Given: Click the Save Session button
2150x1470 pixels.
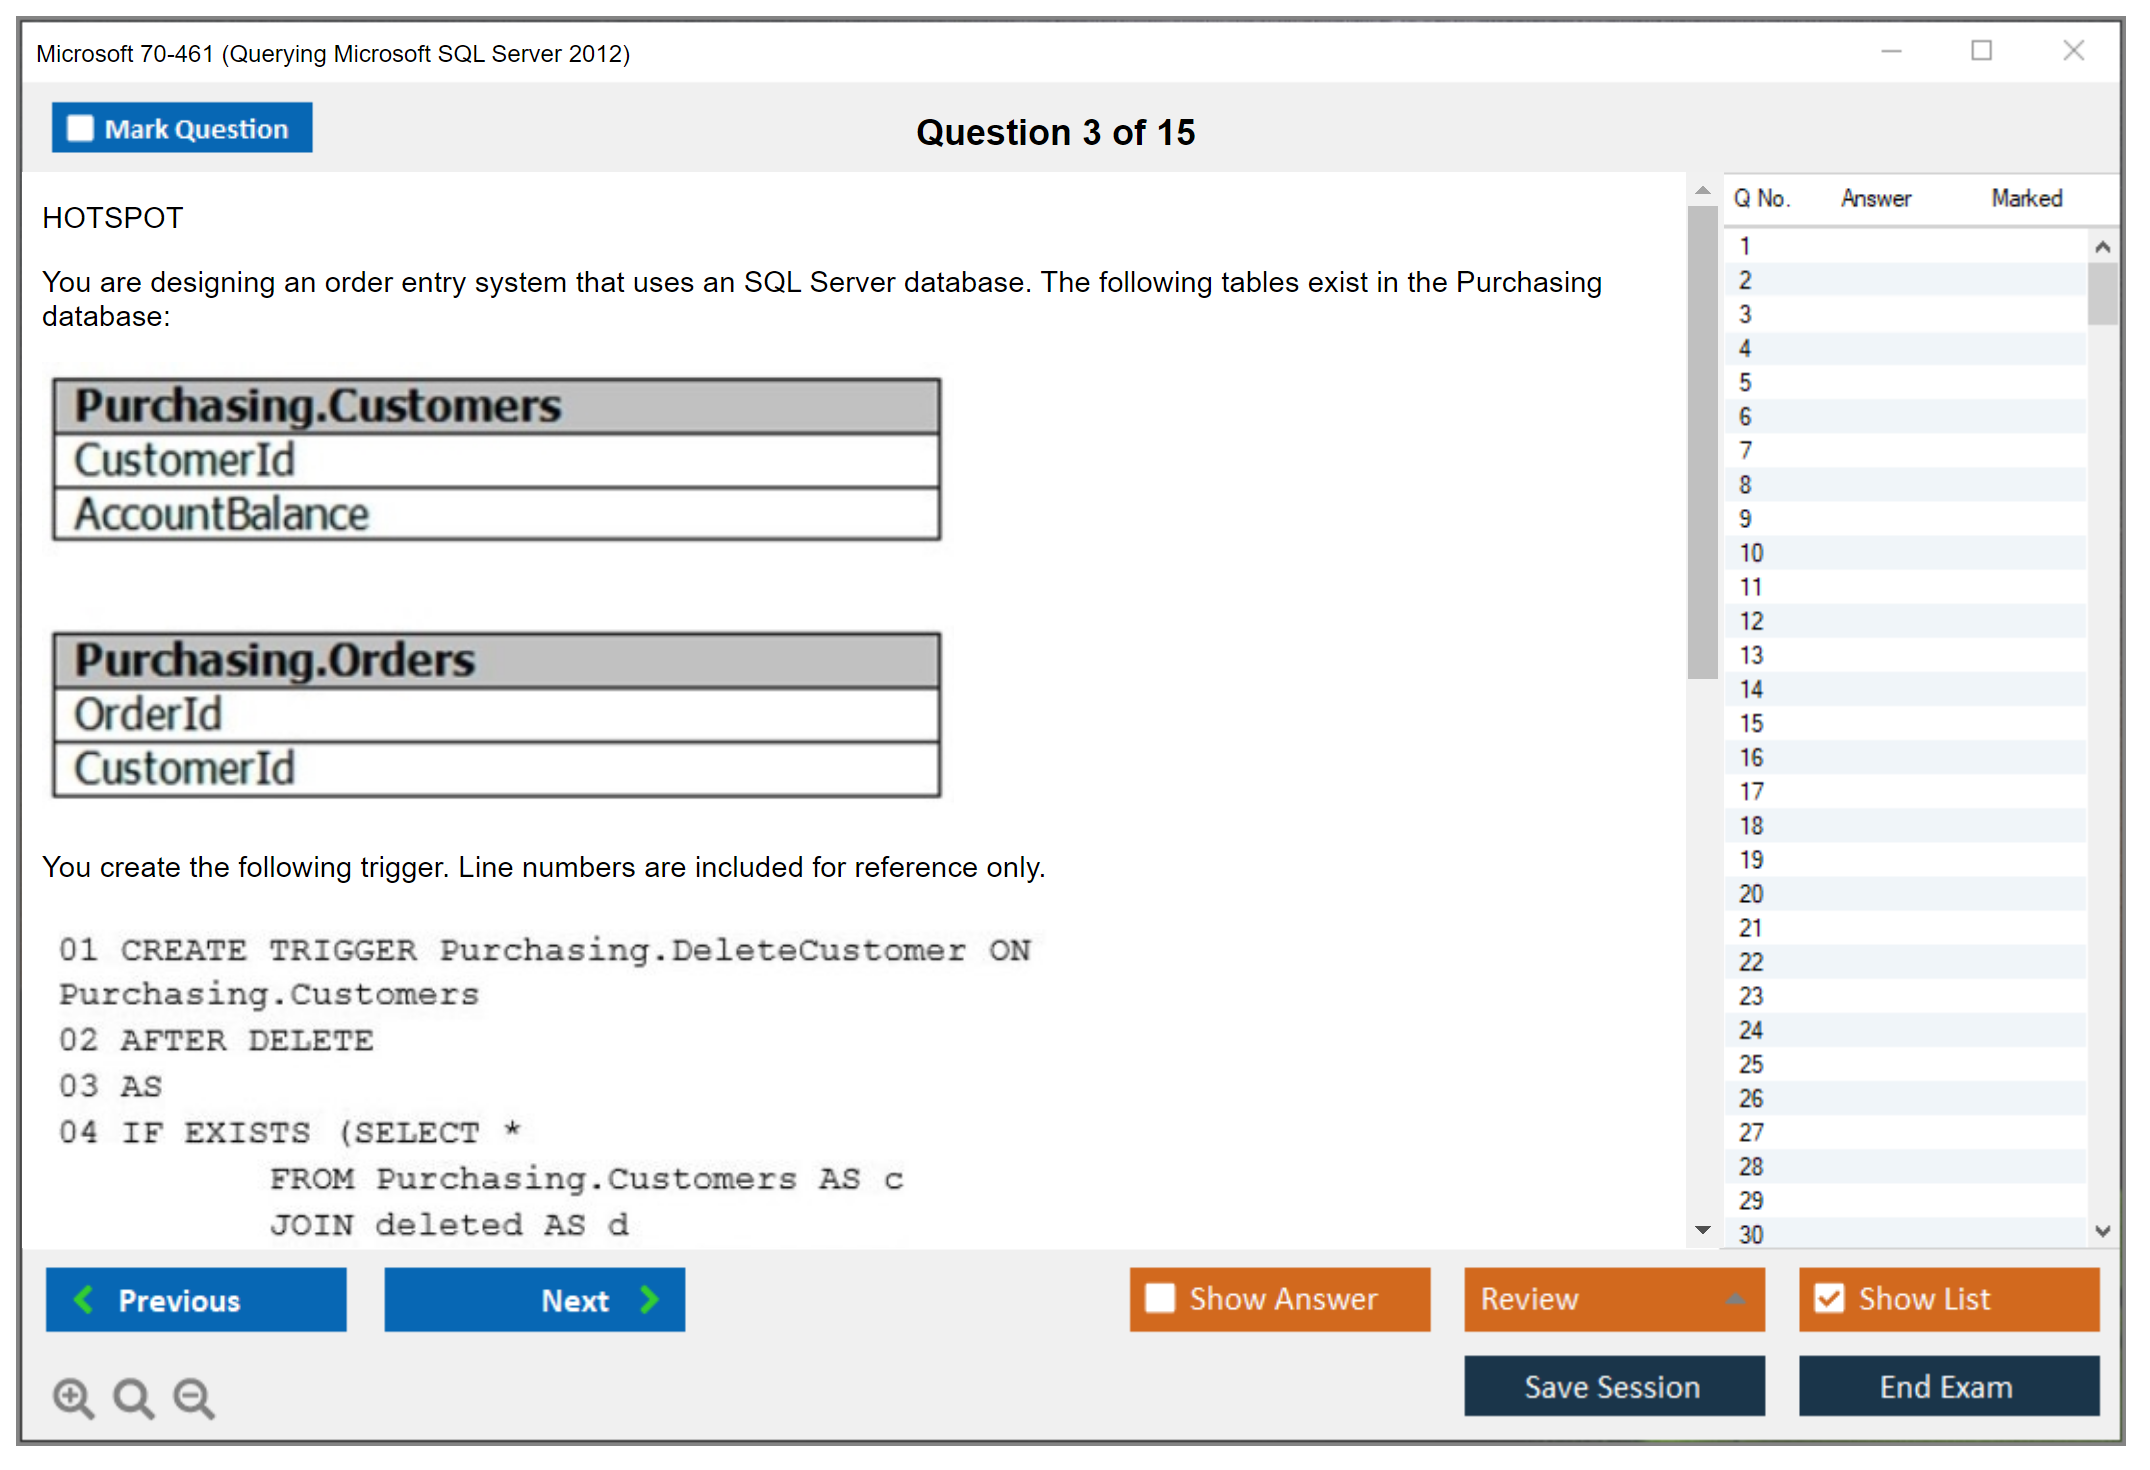Looking at the screenshot, I should 1613,1386.
